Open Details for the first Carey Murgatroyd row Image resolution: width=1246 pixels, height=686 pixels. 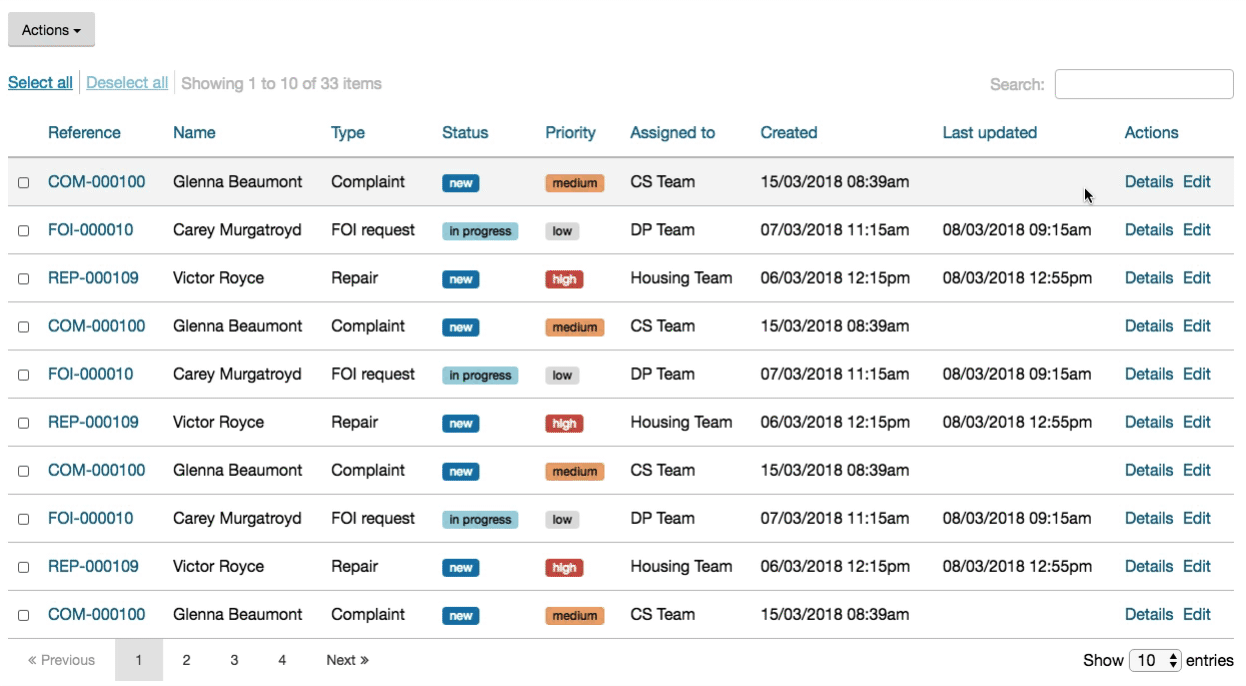click(1148, 230)
